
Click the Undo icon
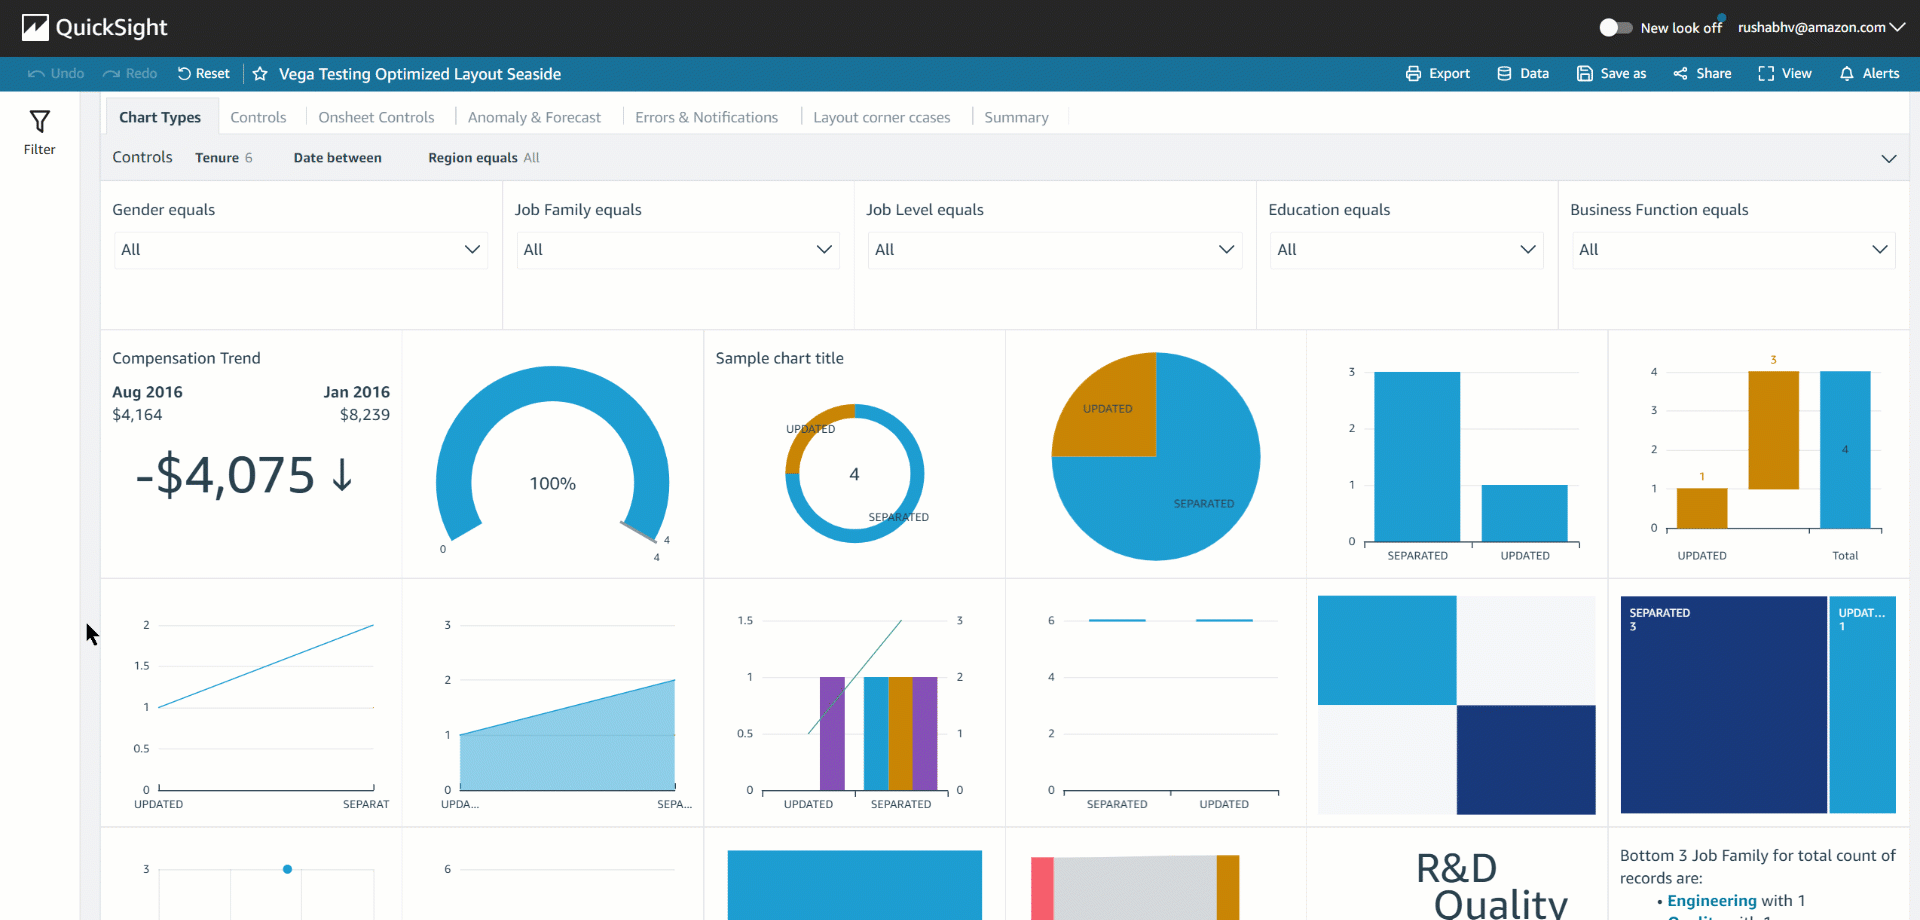point(37,73)
